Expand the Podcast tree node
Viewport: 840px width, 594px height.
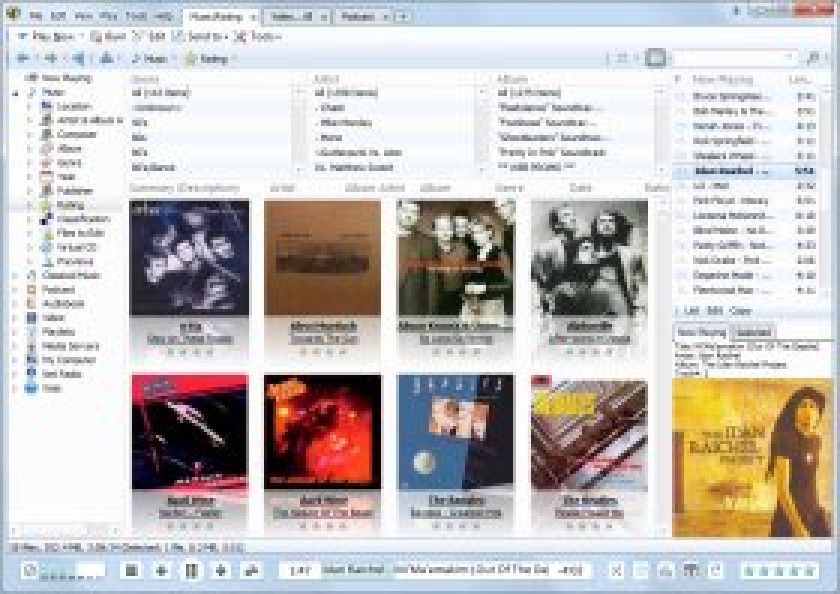click(15, 290)
